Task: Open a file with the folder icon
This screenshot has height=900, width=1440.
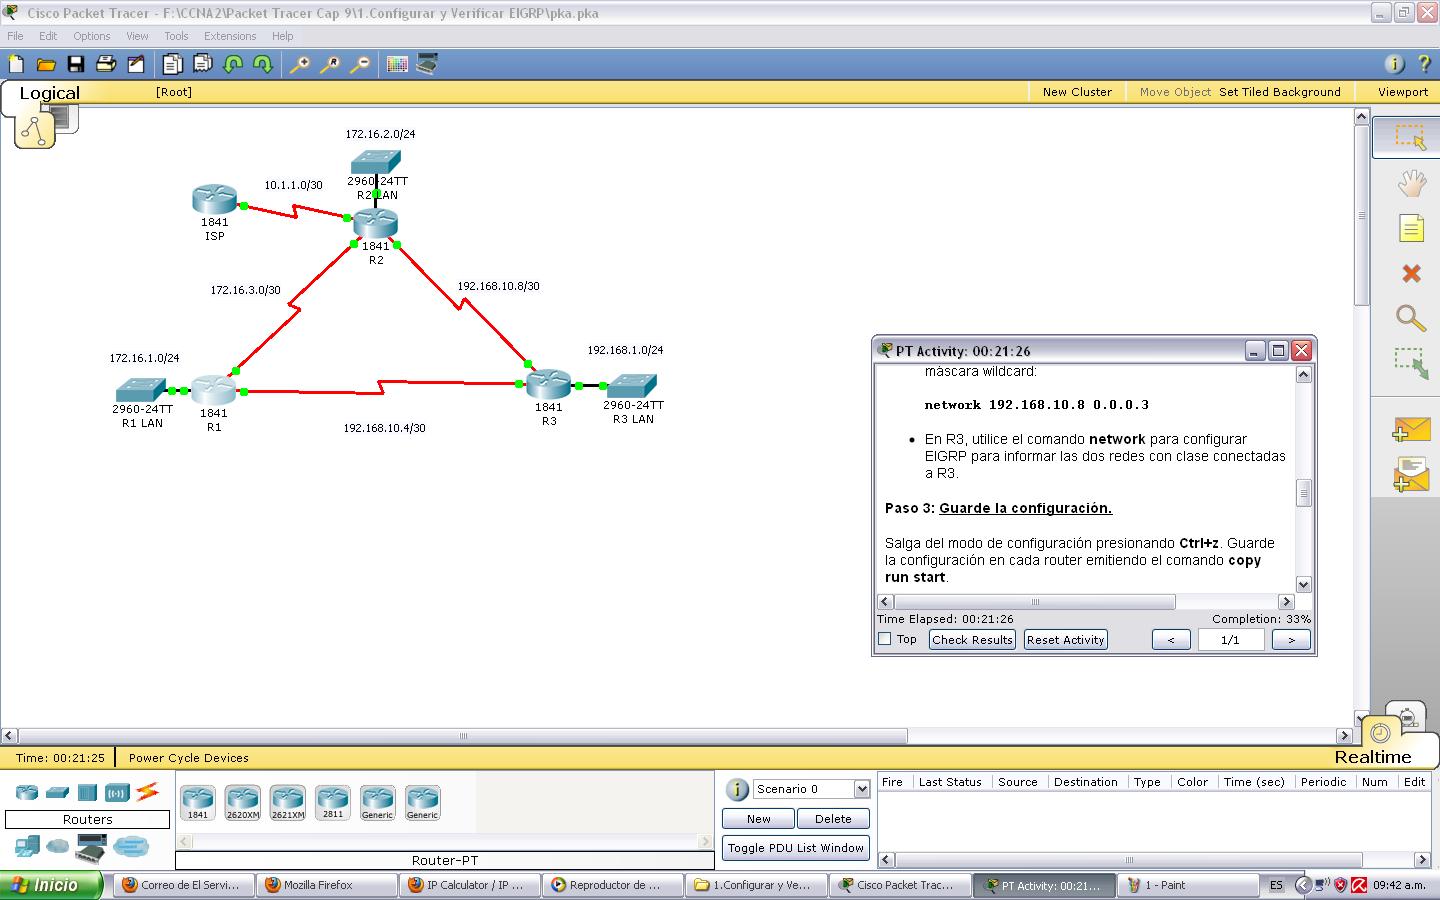Action: point(46,64)
